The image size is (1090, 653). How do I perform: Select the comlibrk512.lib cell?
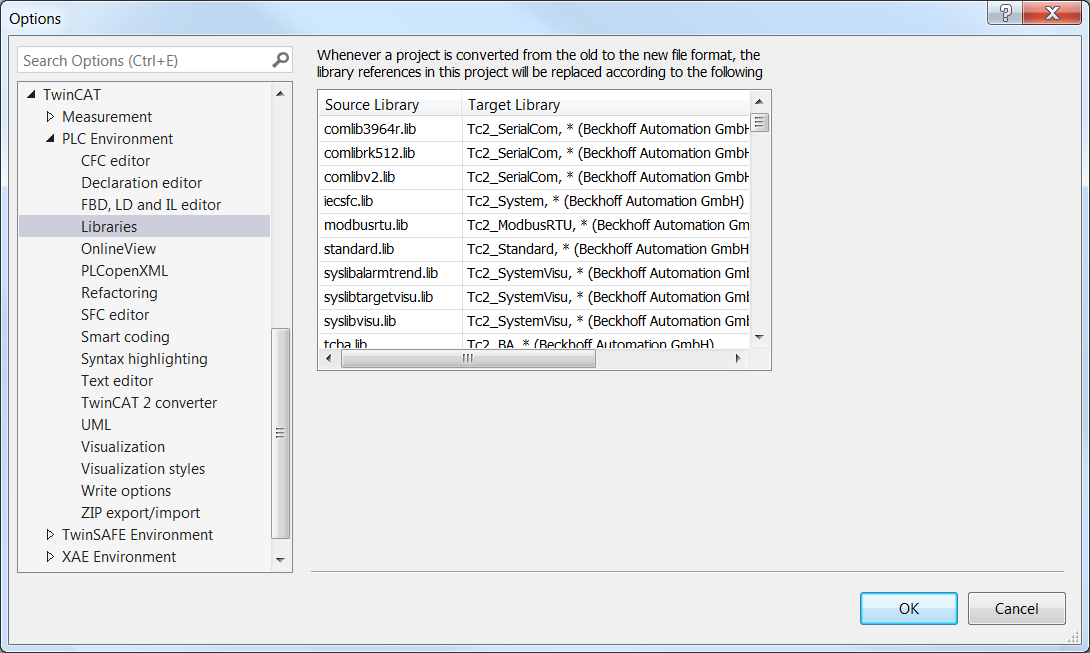coord(390,153)
